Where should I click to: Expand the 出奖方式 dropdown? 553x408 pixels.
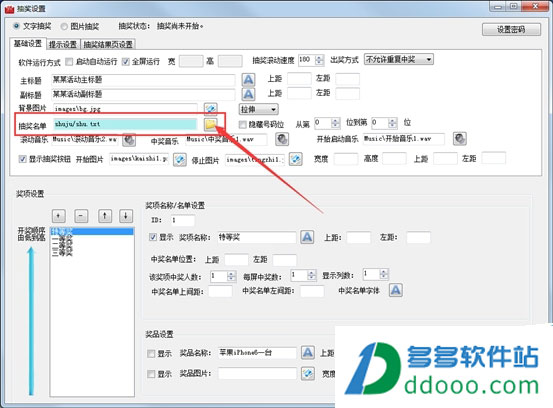[x=429, y=60]
